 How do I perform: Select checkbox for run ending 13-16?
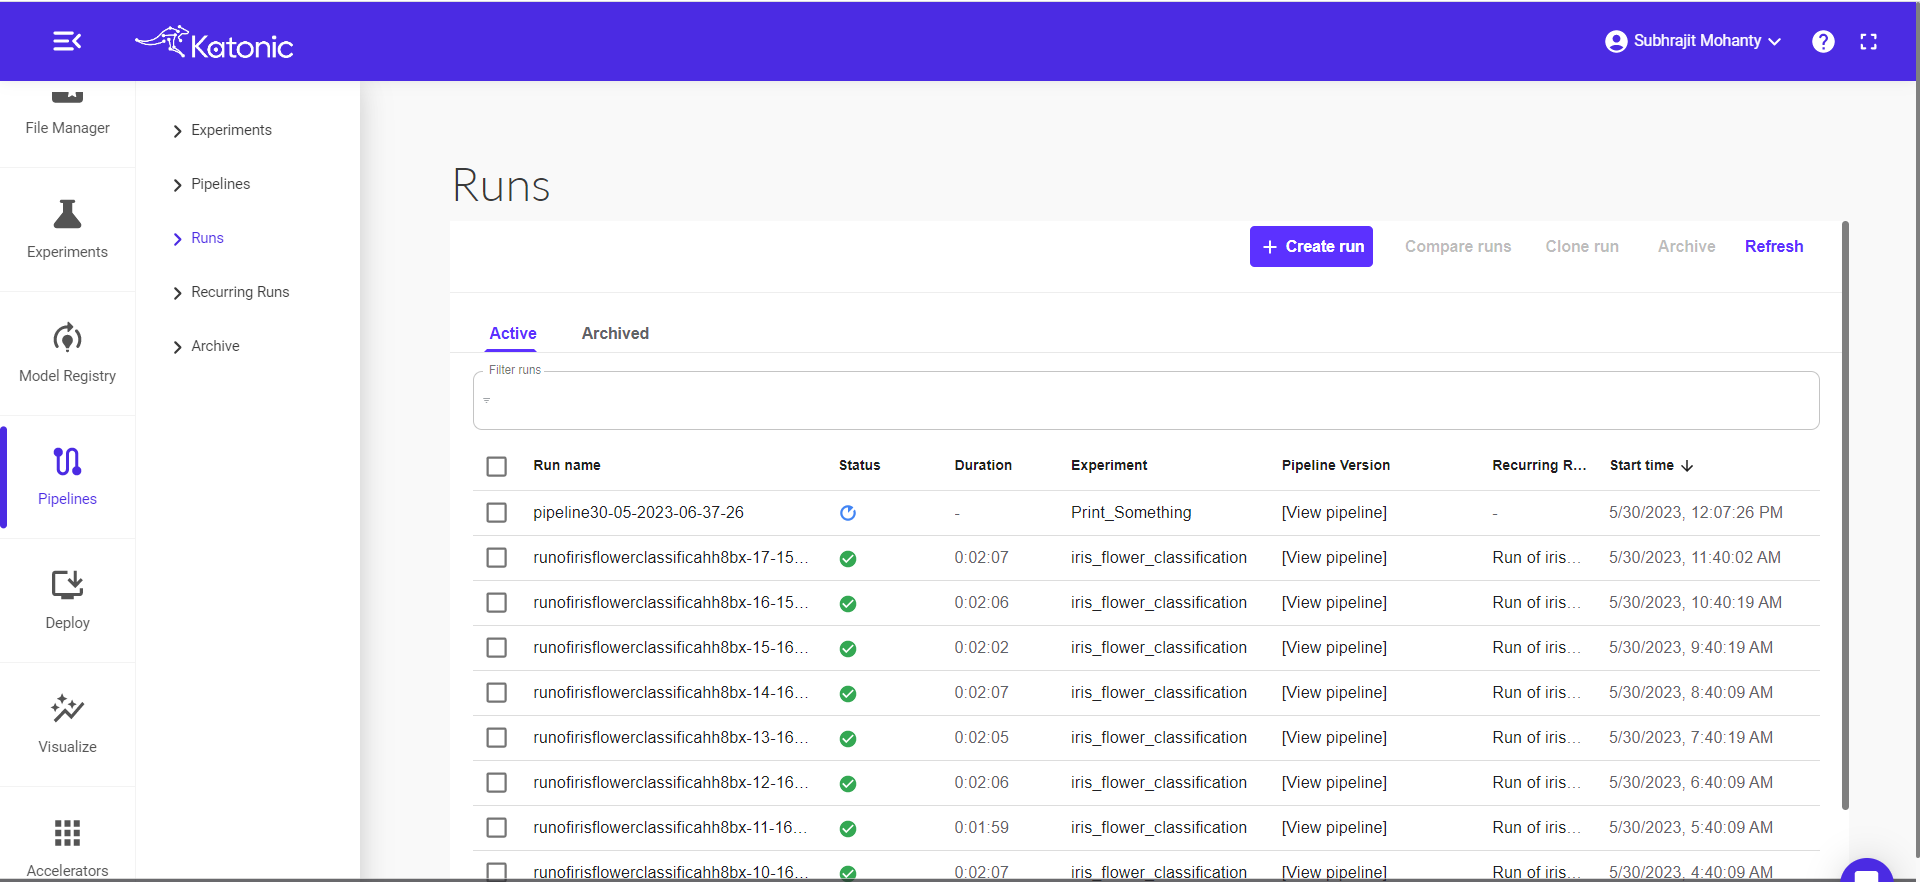(x=496, y=737)
